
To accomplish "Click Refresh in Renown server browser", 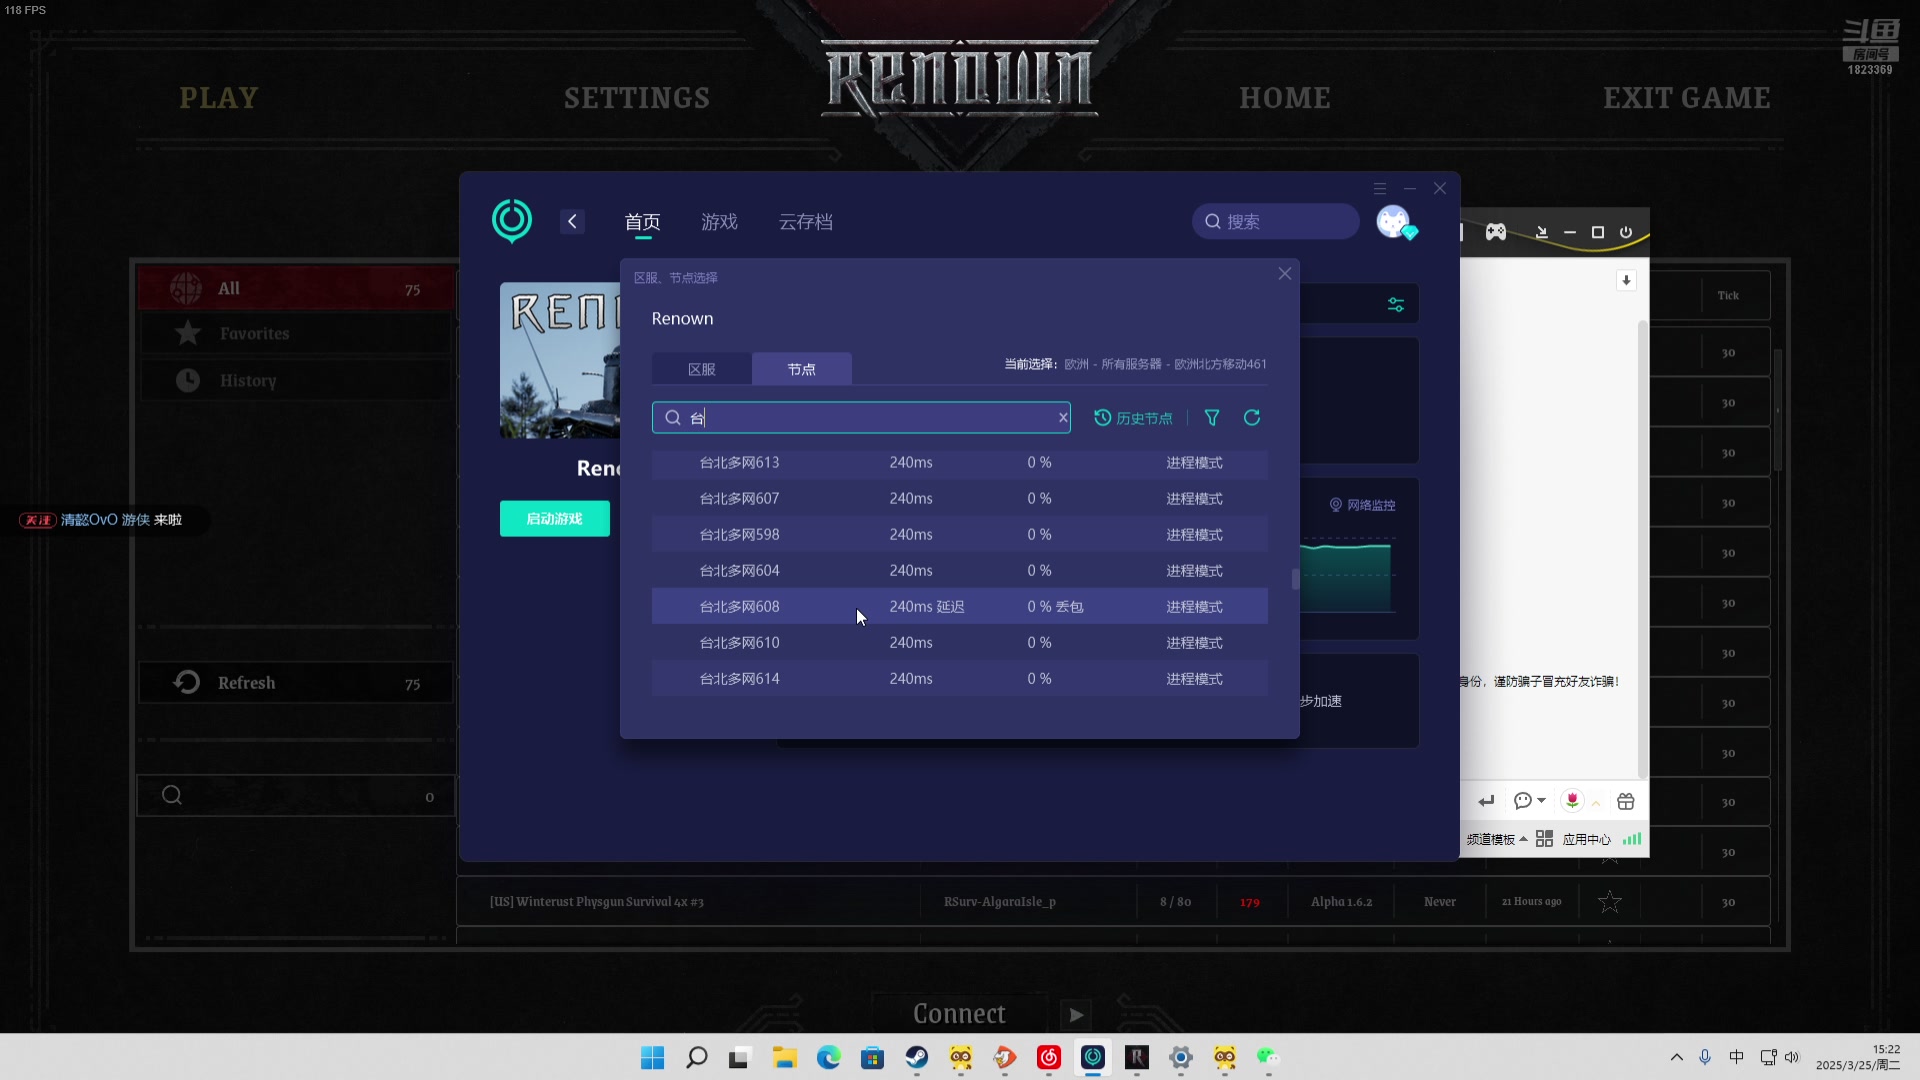I will (296, 683).
